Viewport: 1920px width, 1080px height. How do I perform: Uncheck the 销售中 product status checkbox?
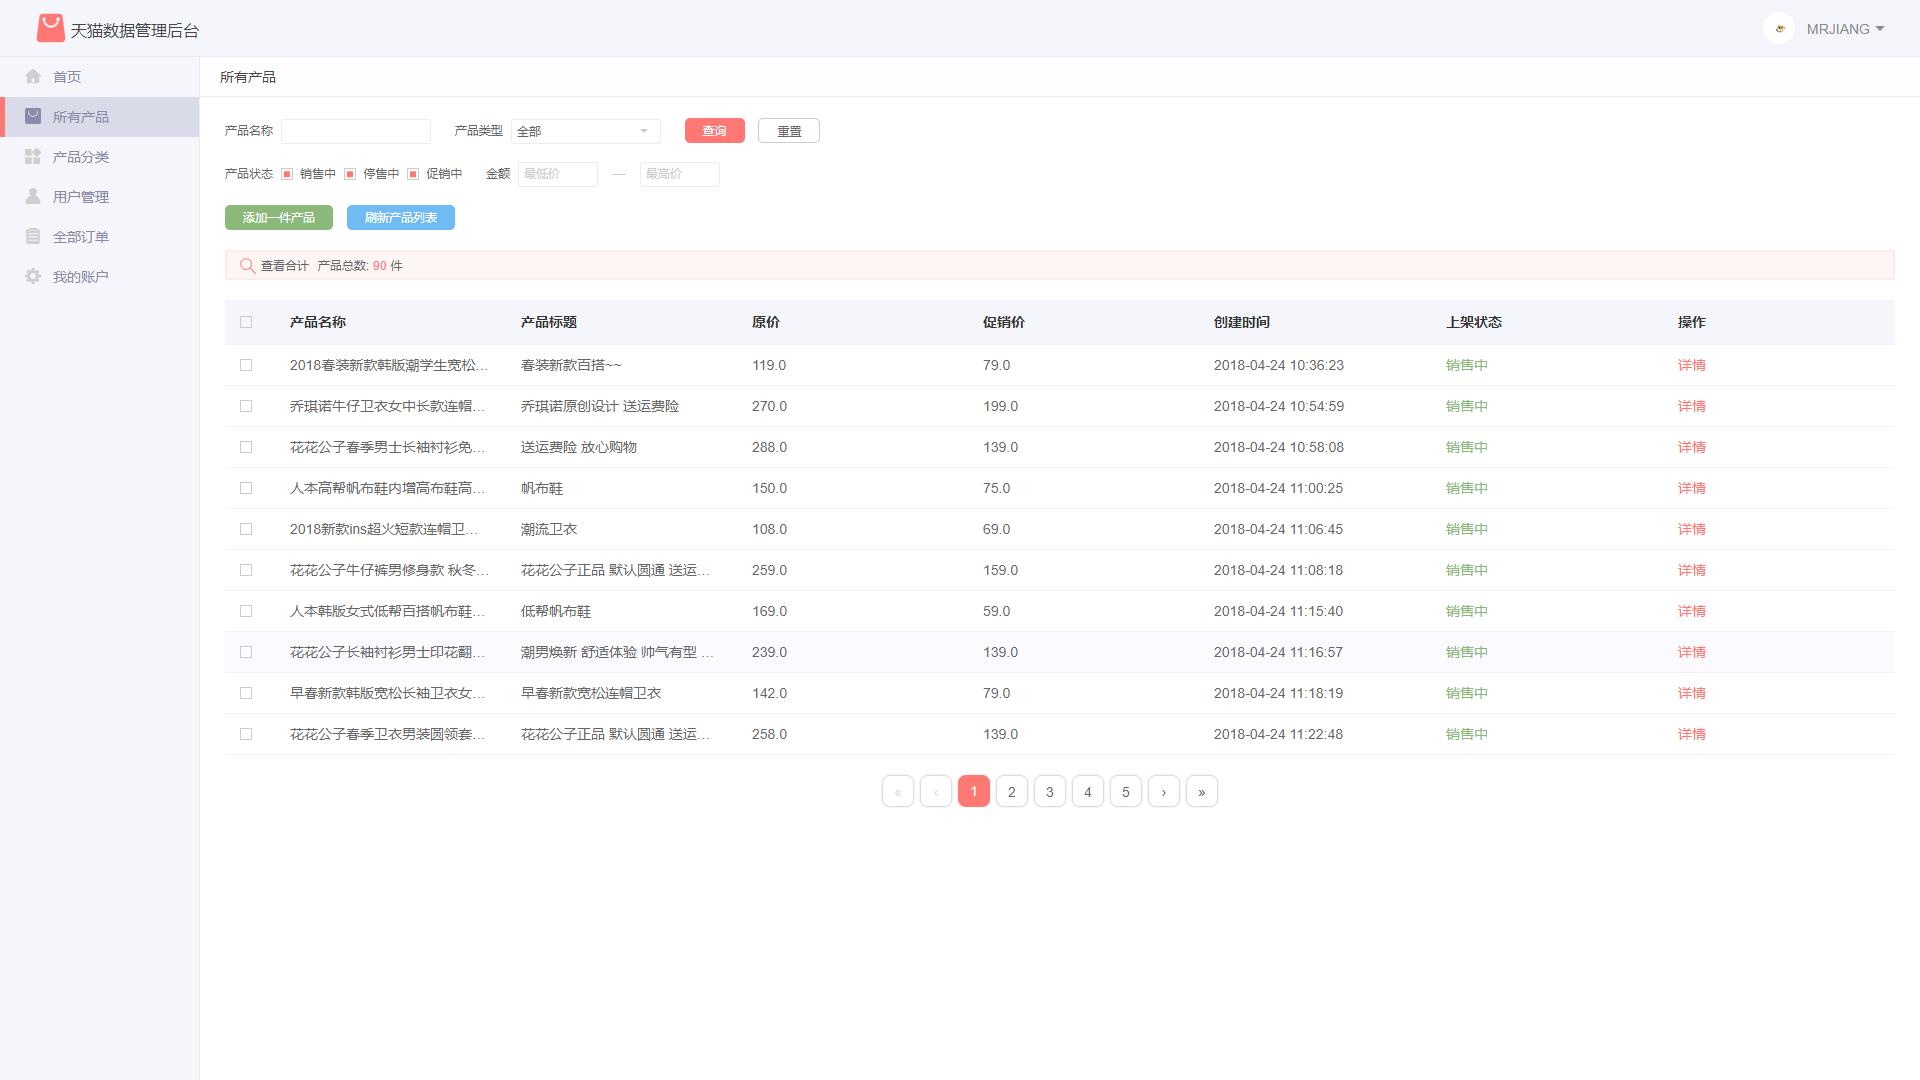coord(287,174)
